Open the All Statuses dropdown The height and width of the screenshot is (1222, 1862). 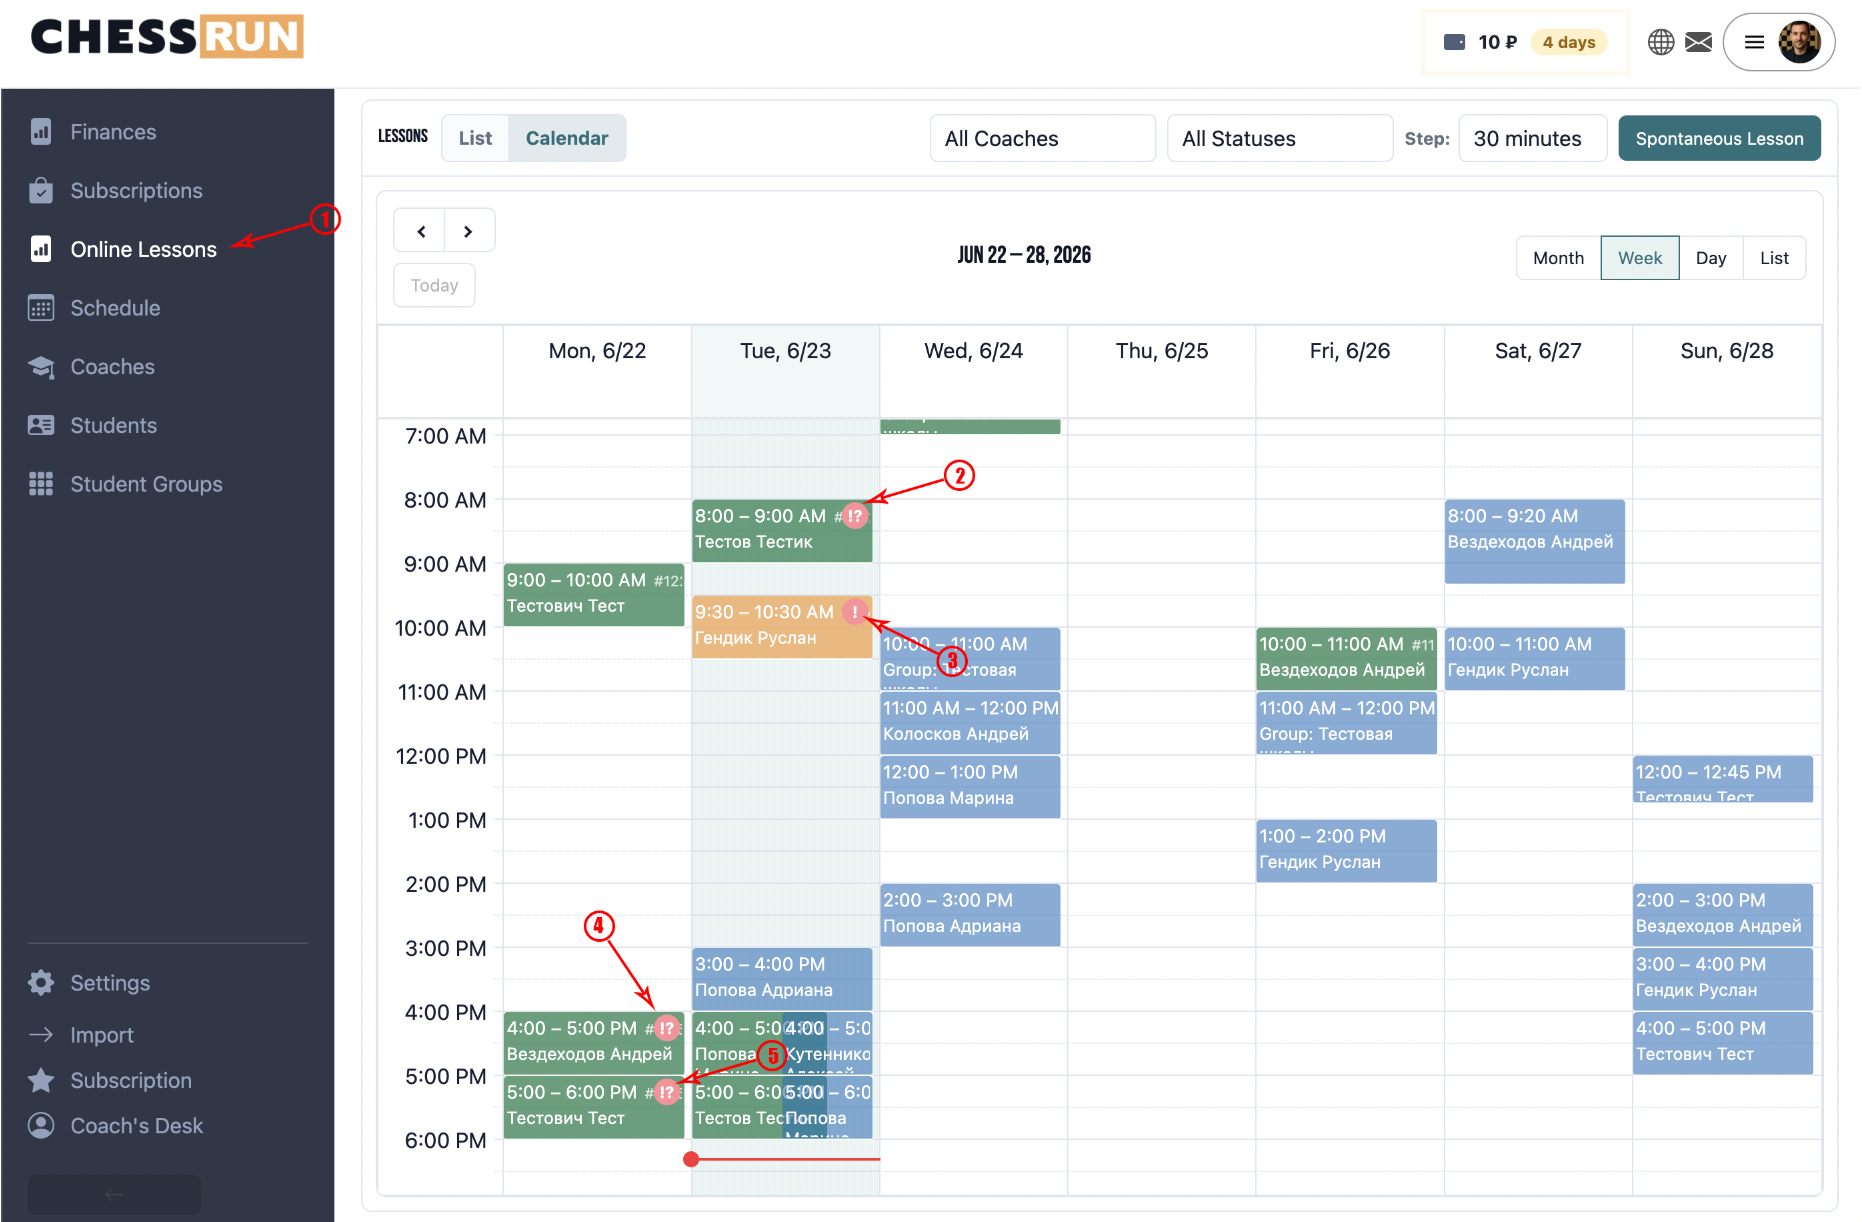tap(1280, 138)
